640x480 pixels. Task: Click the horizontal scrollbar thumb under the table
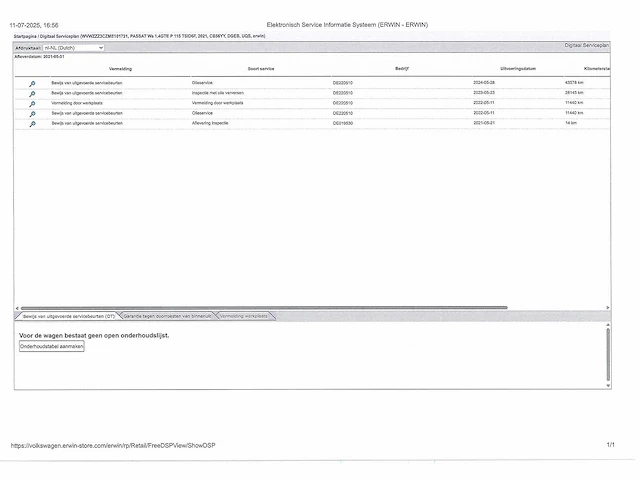pos(264,308)
